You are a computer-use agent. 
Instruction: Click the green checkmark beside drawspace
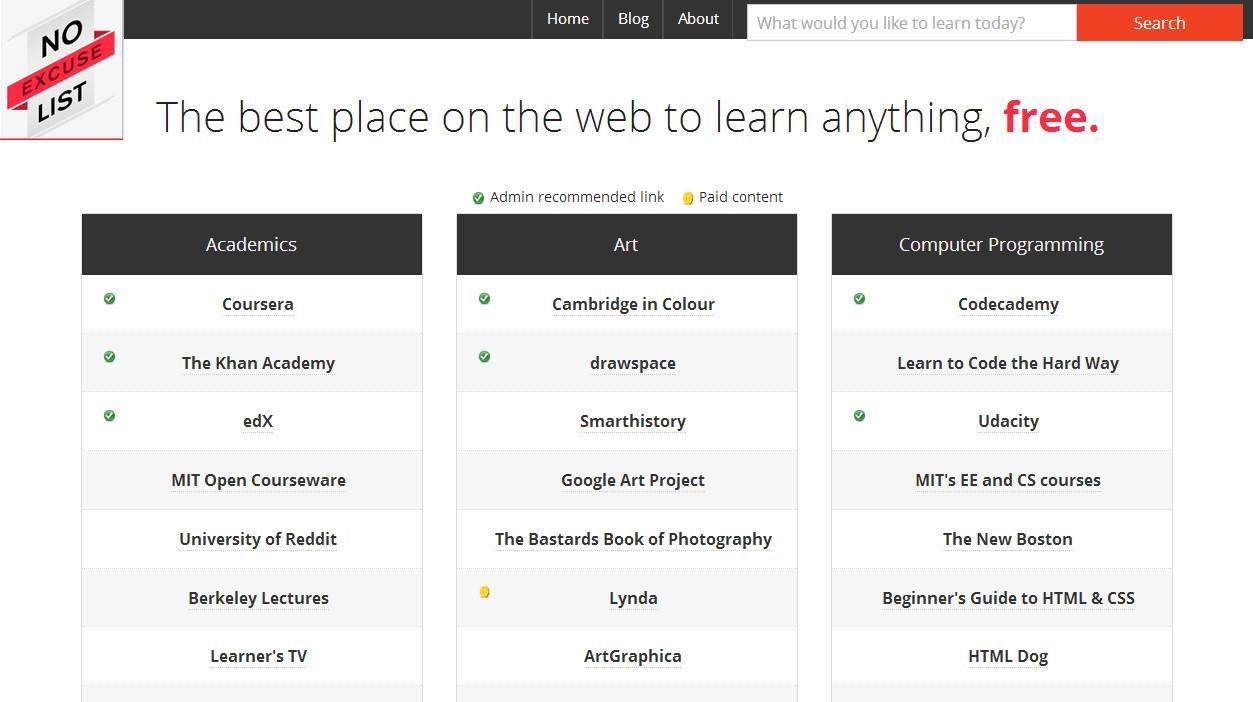coord(485,357)
